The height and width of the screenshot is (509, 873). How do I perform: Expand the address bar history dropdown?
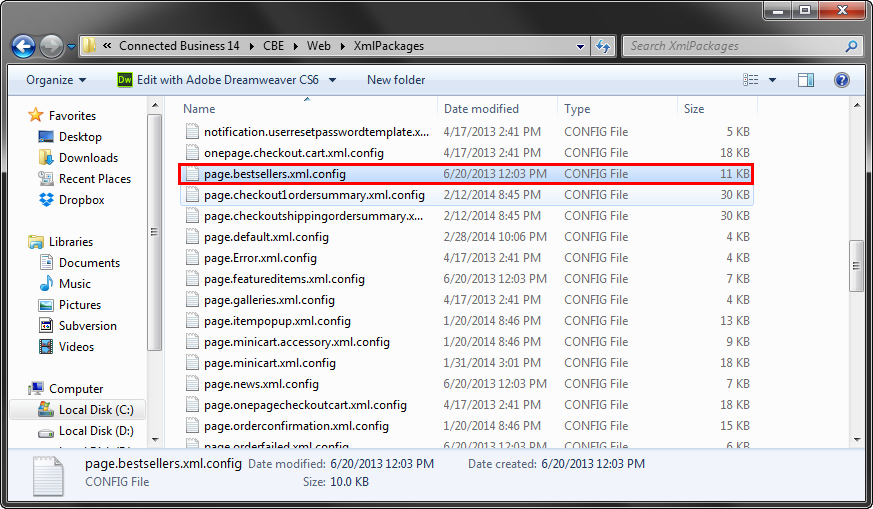[581, 46]
